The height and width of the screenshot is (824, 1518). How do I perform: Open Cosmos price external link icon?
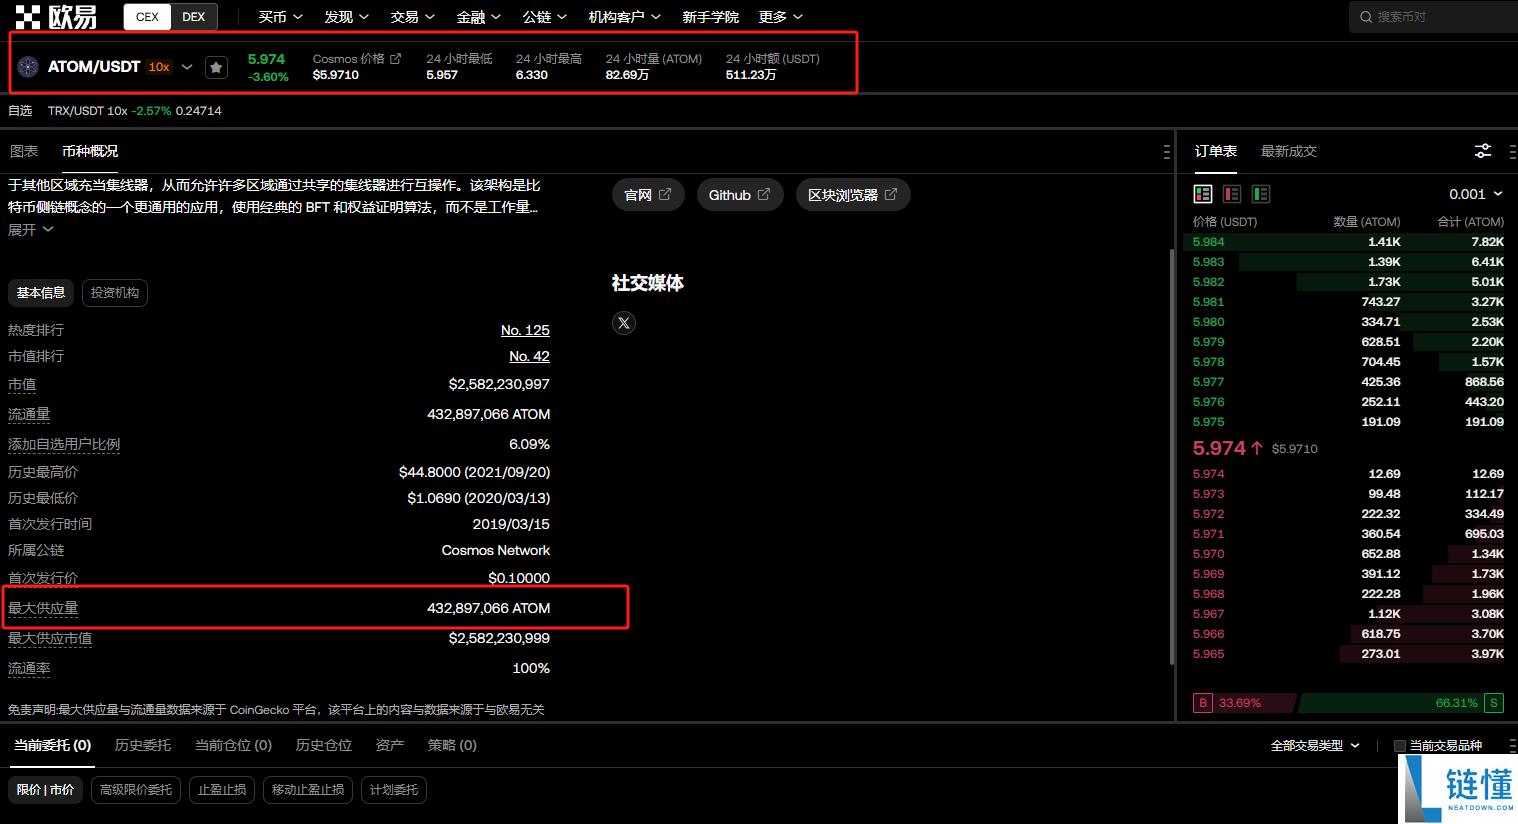(395, 59)
